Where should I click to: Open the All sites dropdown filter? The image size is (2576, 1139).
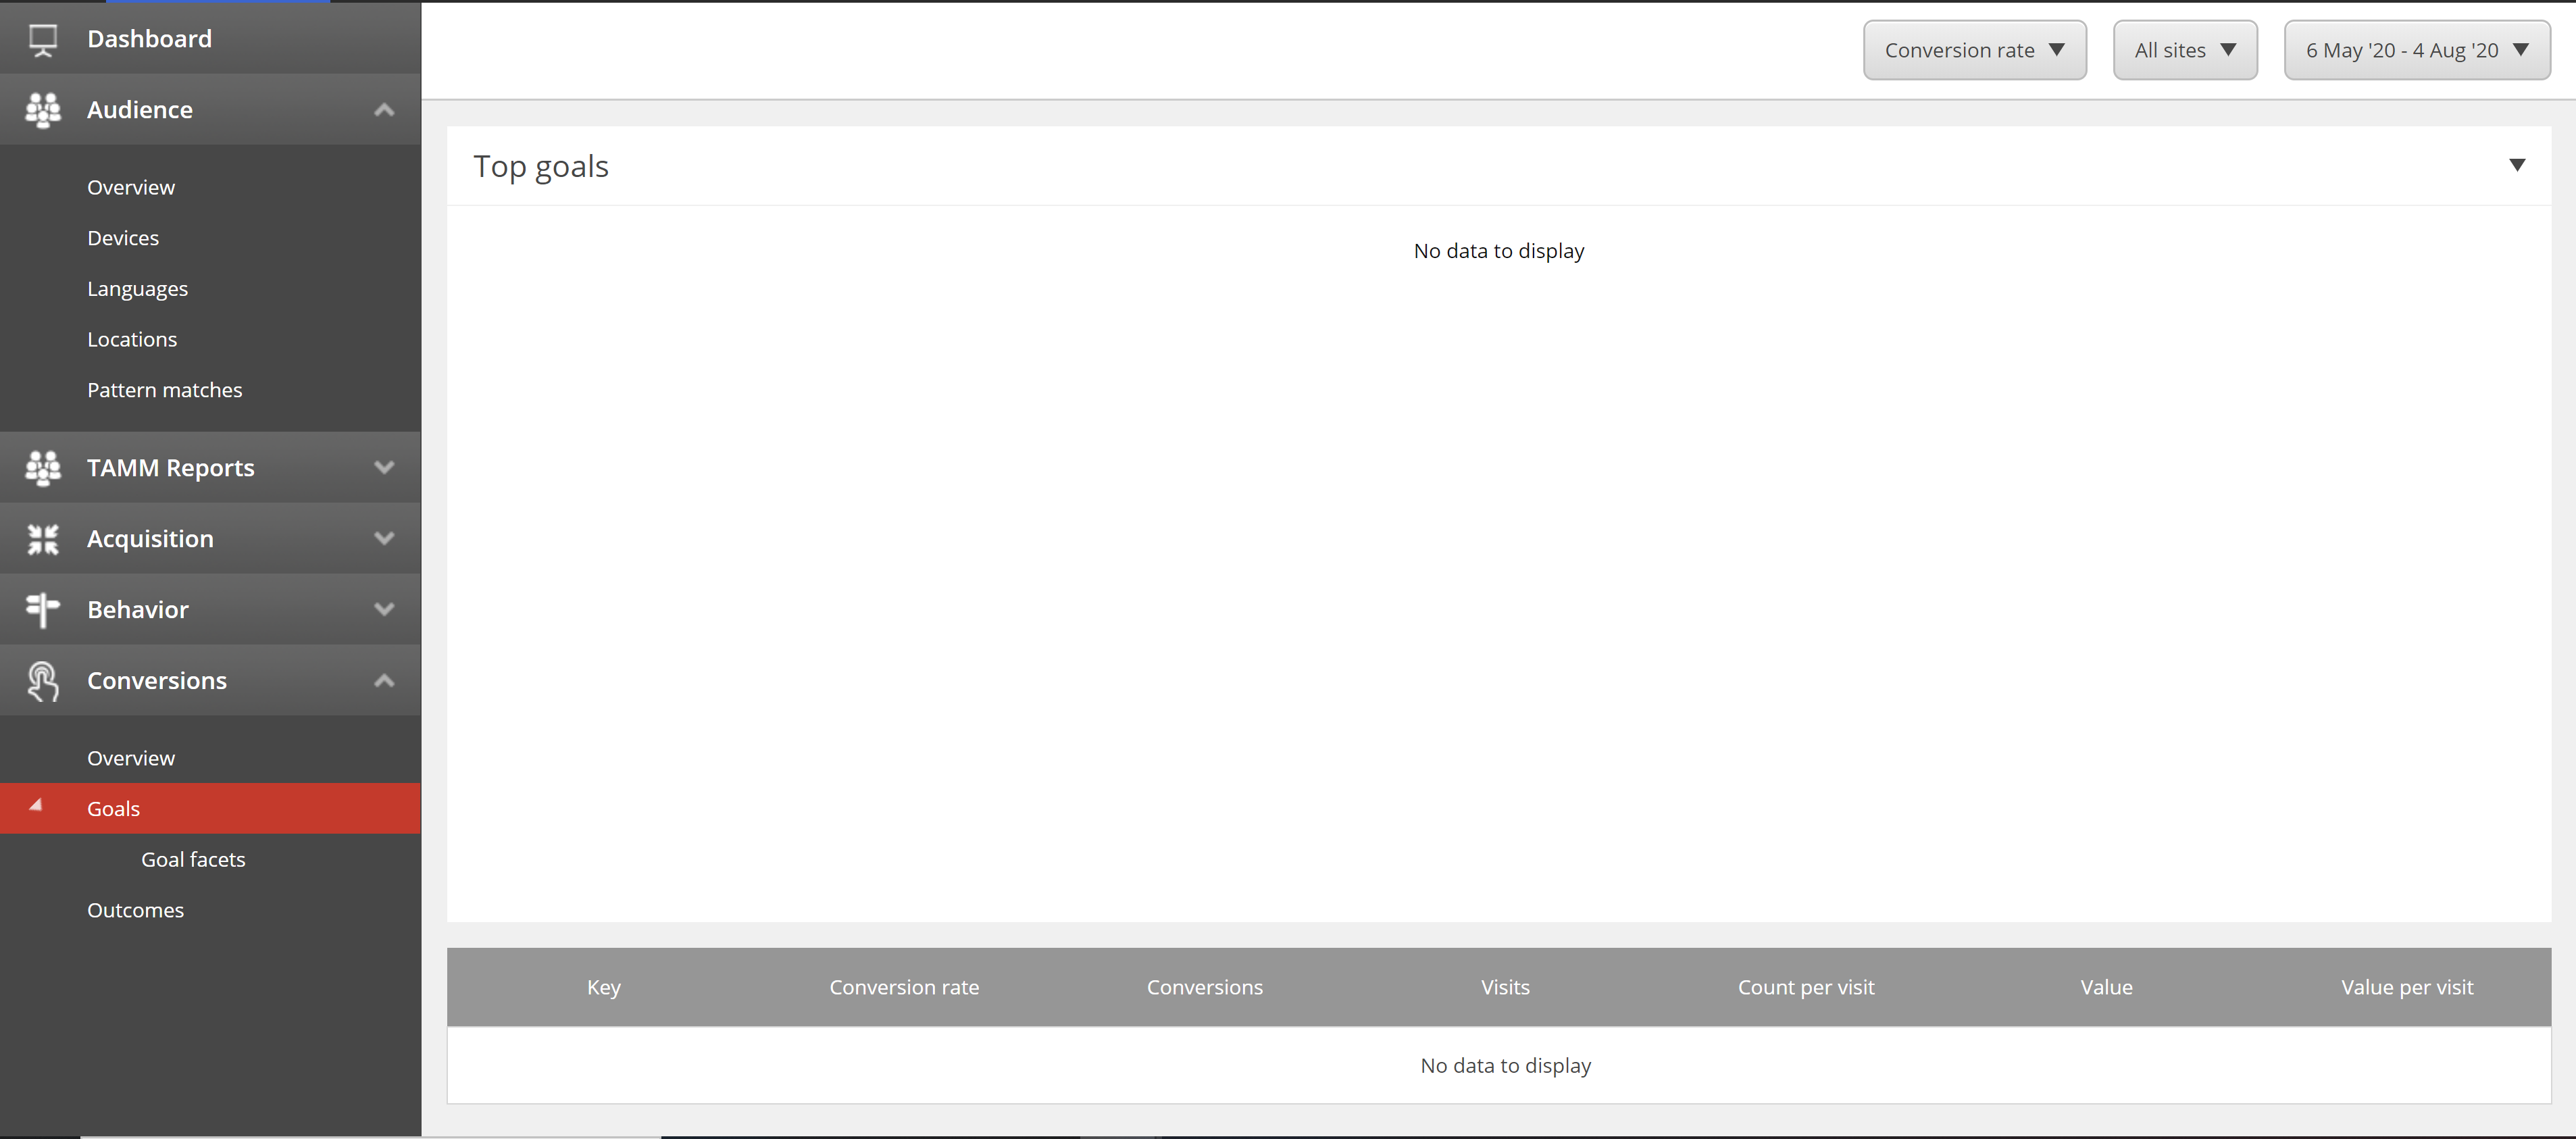pos(2183,49)
